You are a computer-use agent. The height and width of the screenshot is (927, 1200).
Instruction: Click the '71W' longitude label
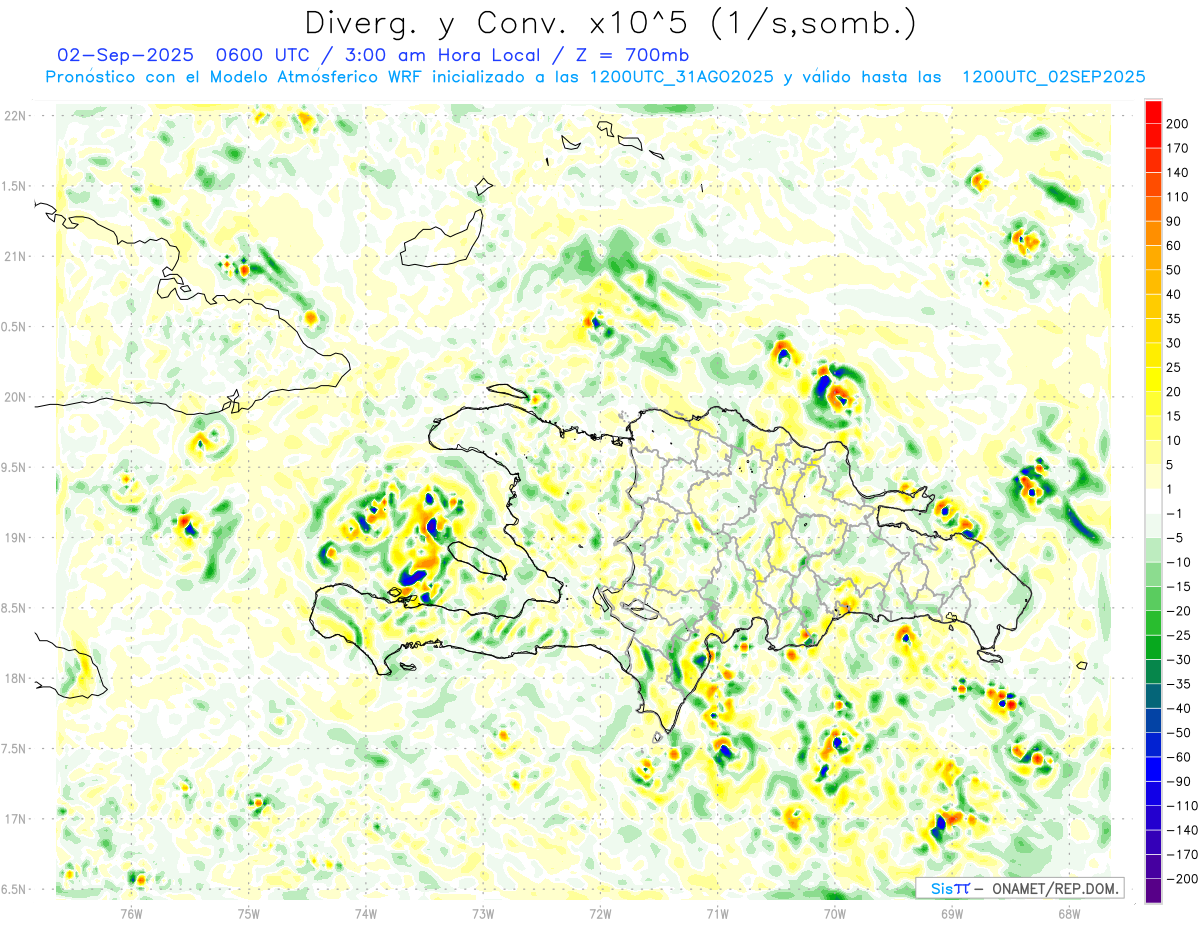click(717, 913)
